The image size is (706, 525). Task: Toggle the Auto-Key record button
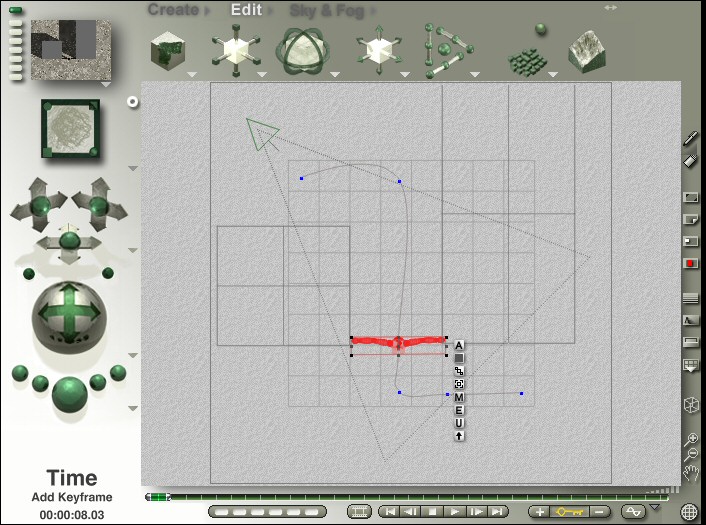(690, 263)
